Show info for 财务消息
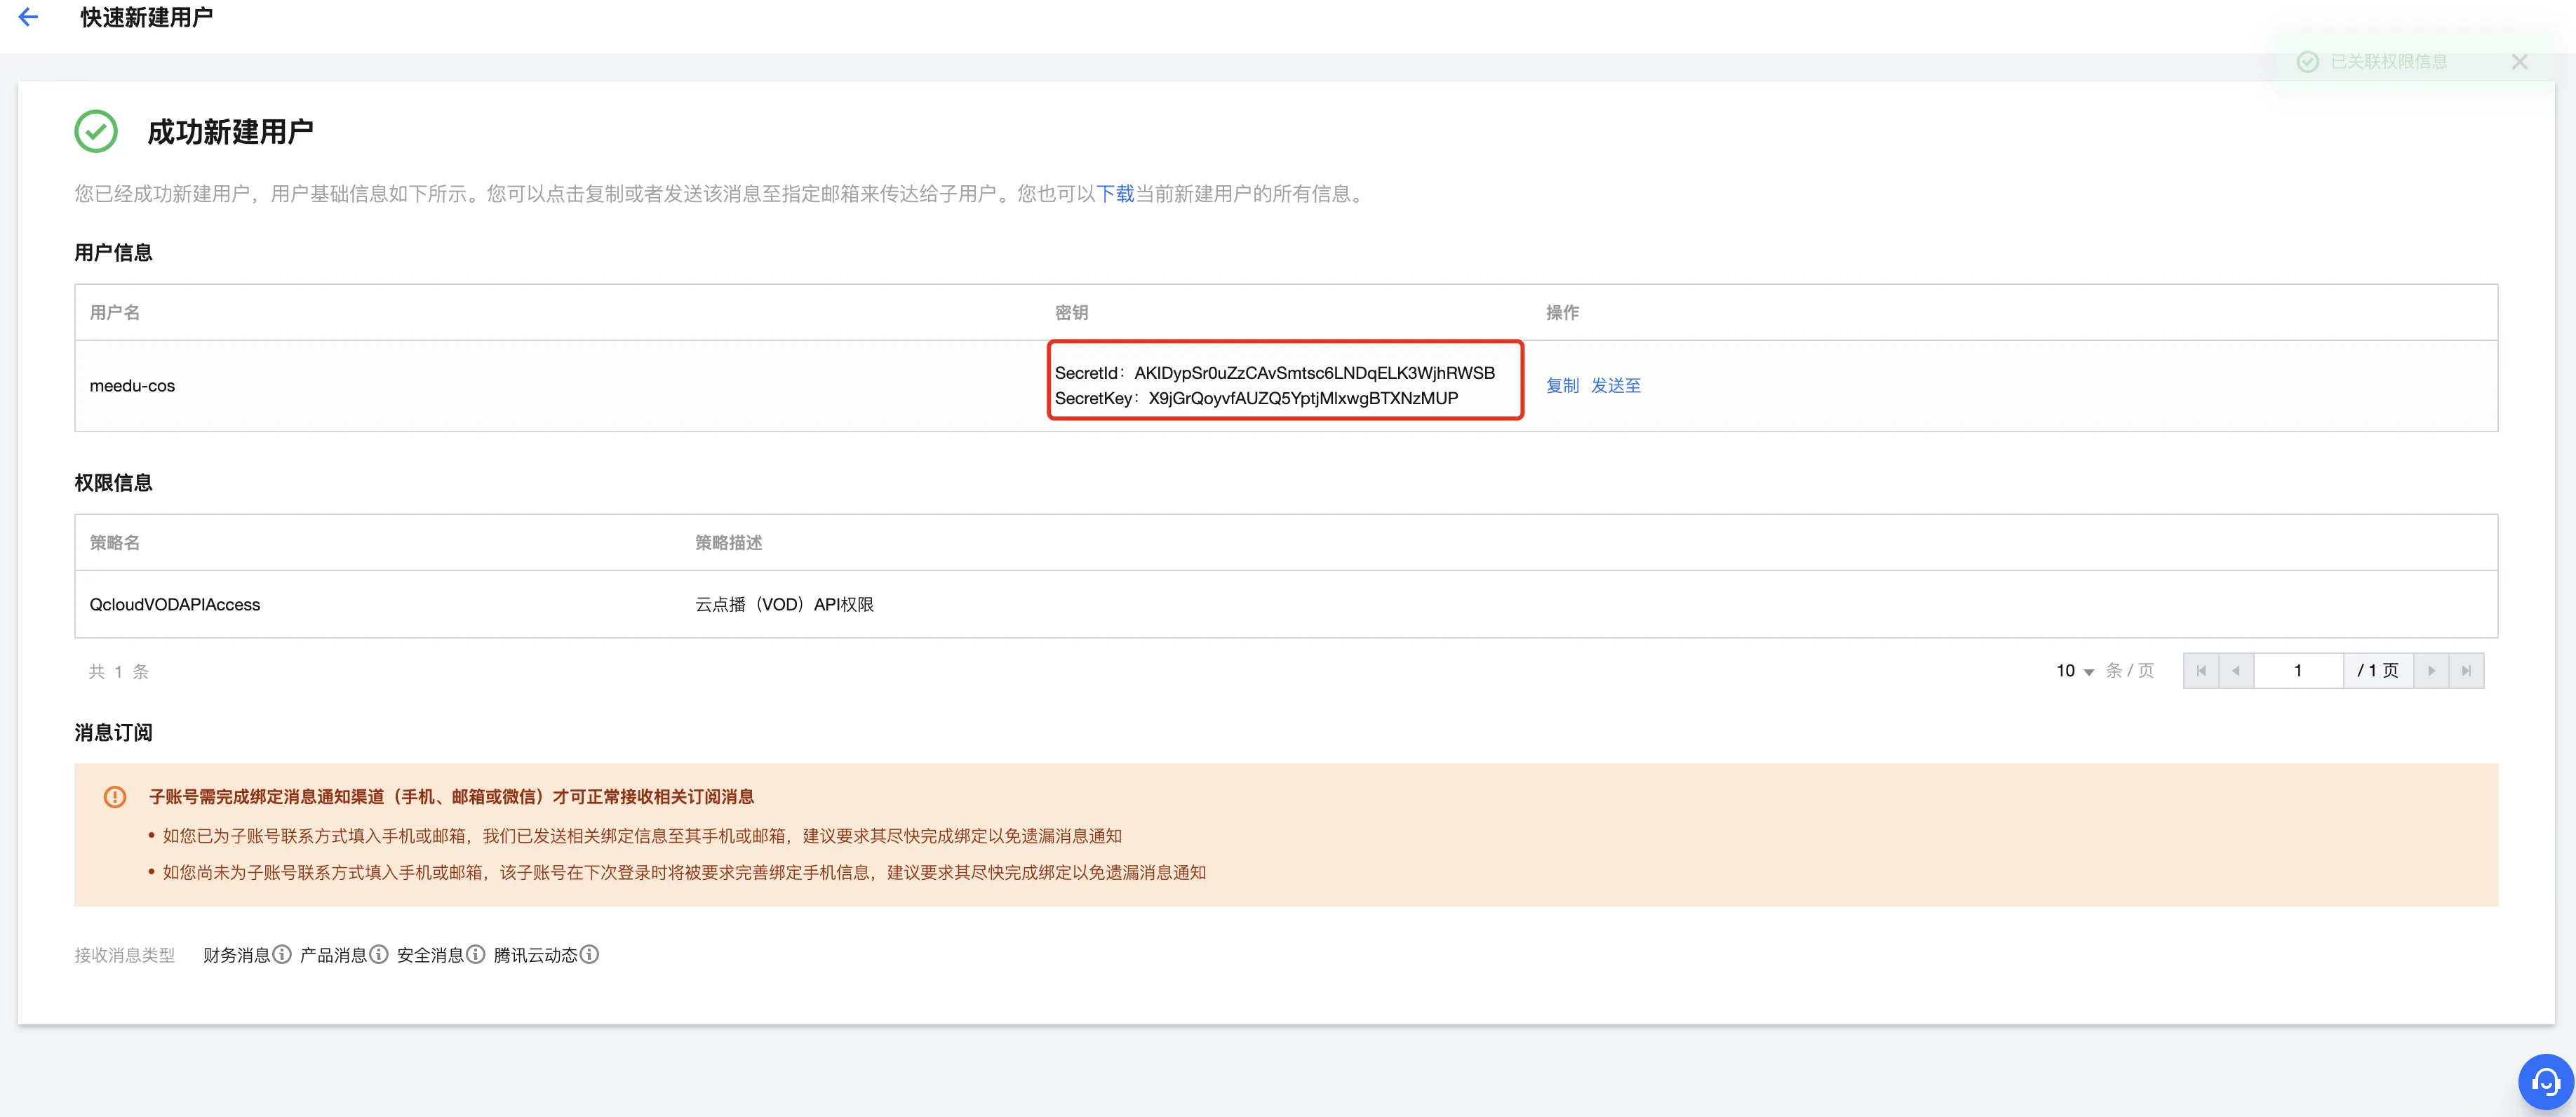Viewport: 2576px width, 1117px height. click(x=282, y=954)
